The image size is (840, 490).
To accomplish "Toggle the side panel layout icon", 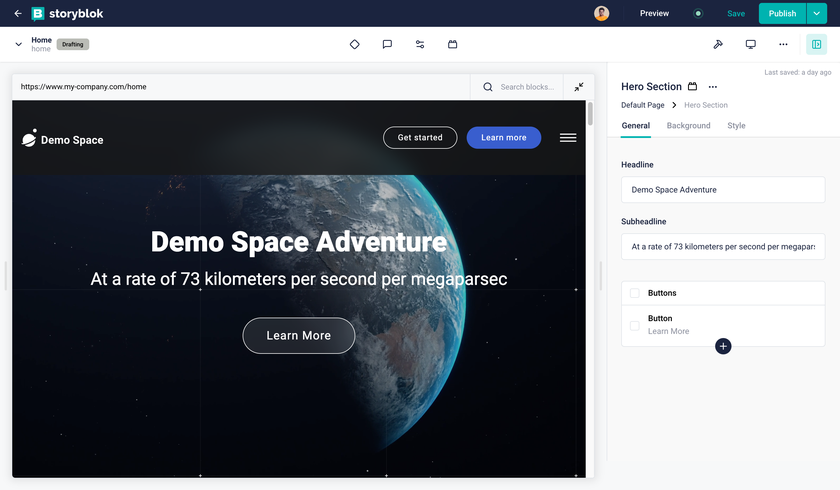I will (x=816, y=44).
